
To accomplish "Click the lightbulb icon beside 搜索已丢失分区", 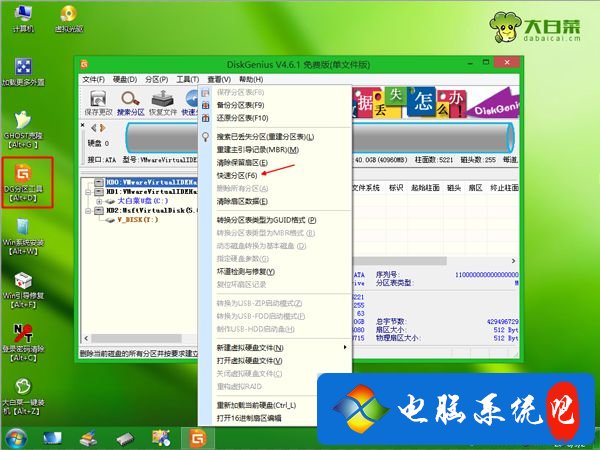I will tap(205, 137).
